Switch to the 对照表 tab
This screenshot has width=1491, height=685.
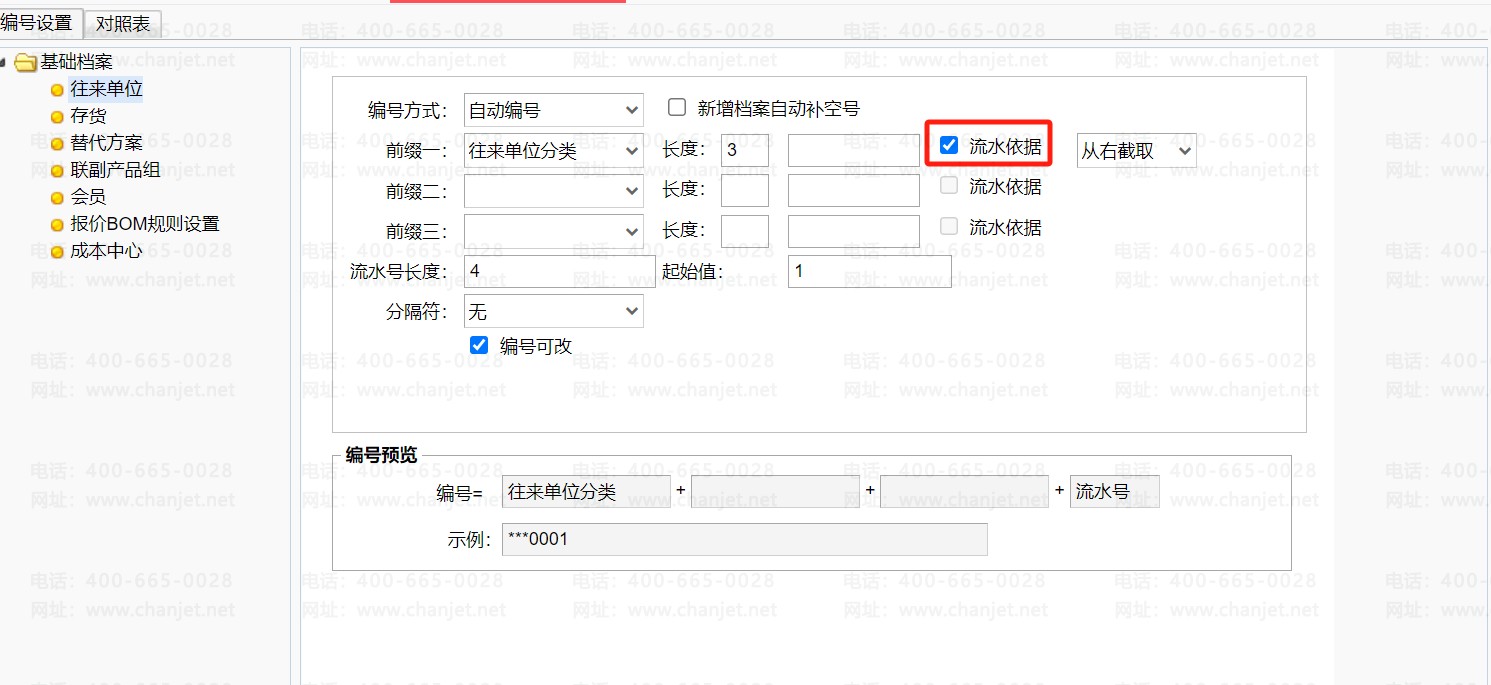[x=123, y=23]
